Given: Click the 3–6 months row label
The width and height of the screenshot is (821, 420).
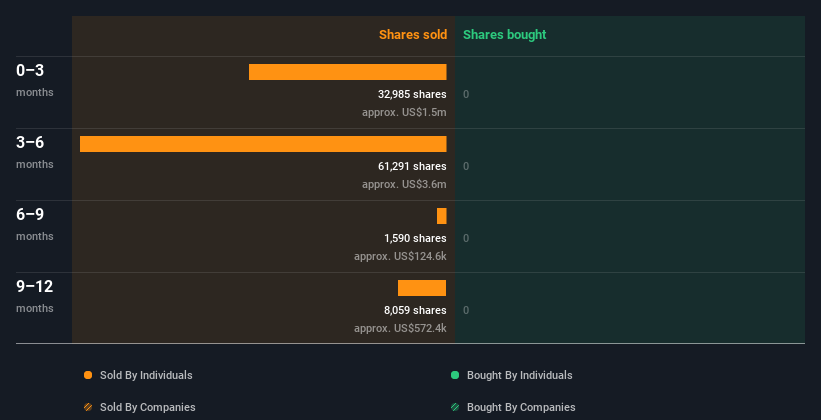Looking at the screenshot, I should [35, 152].
